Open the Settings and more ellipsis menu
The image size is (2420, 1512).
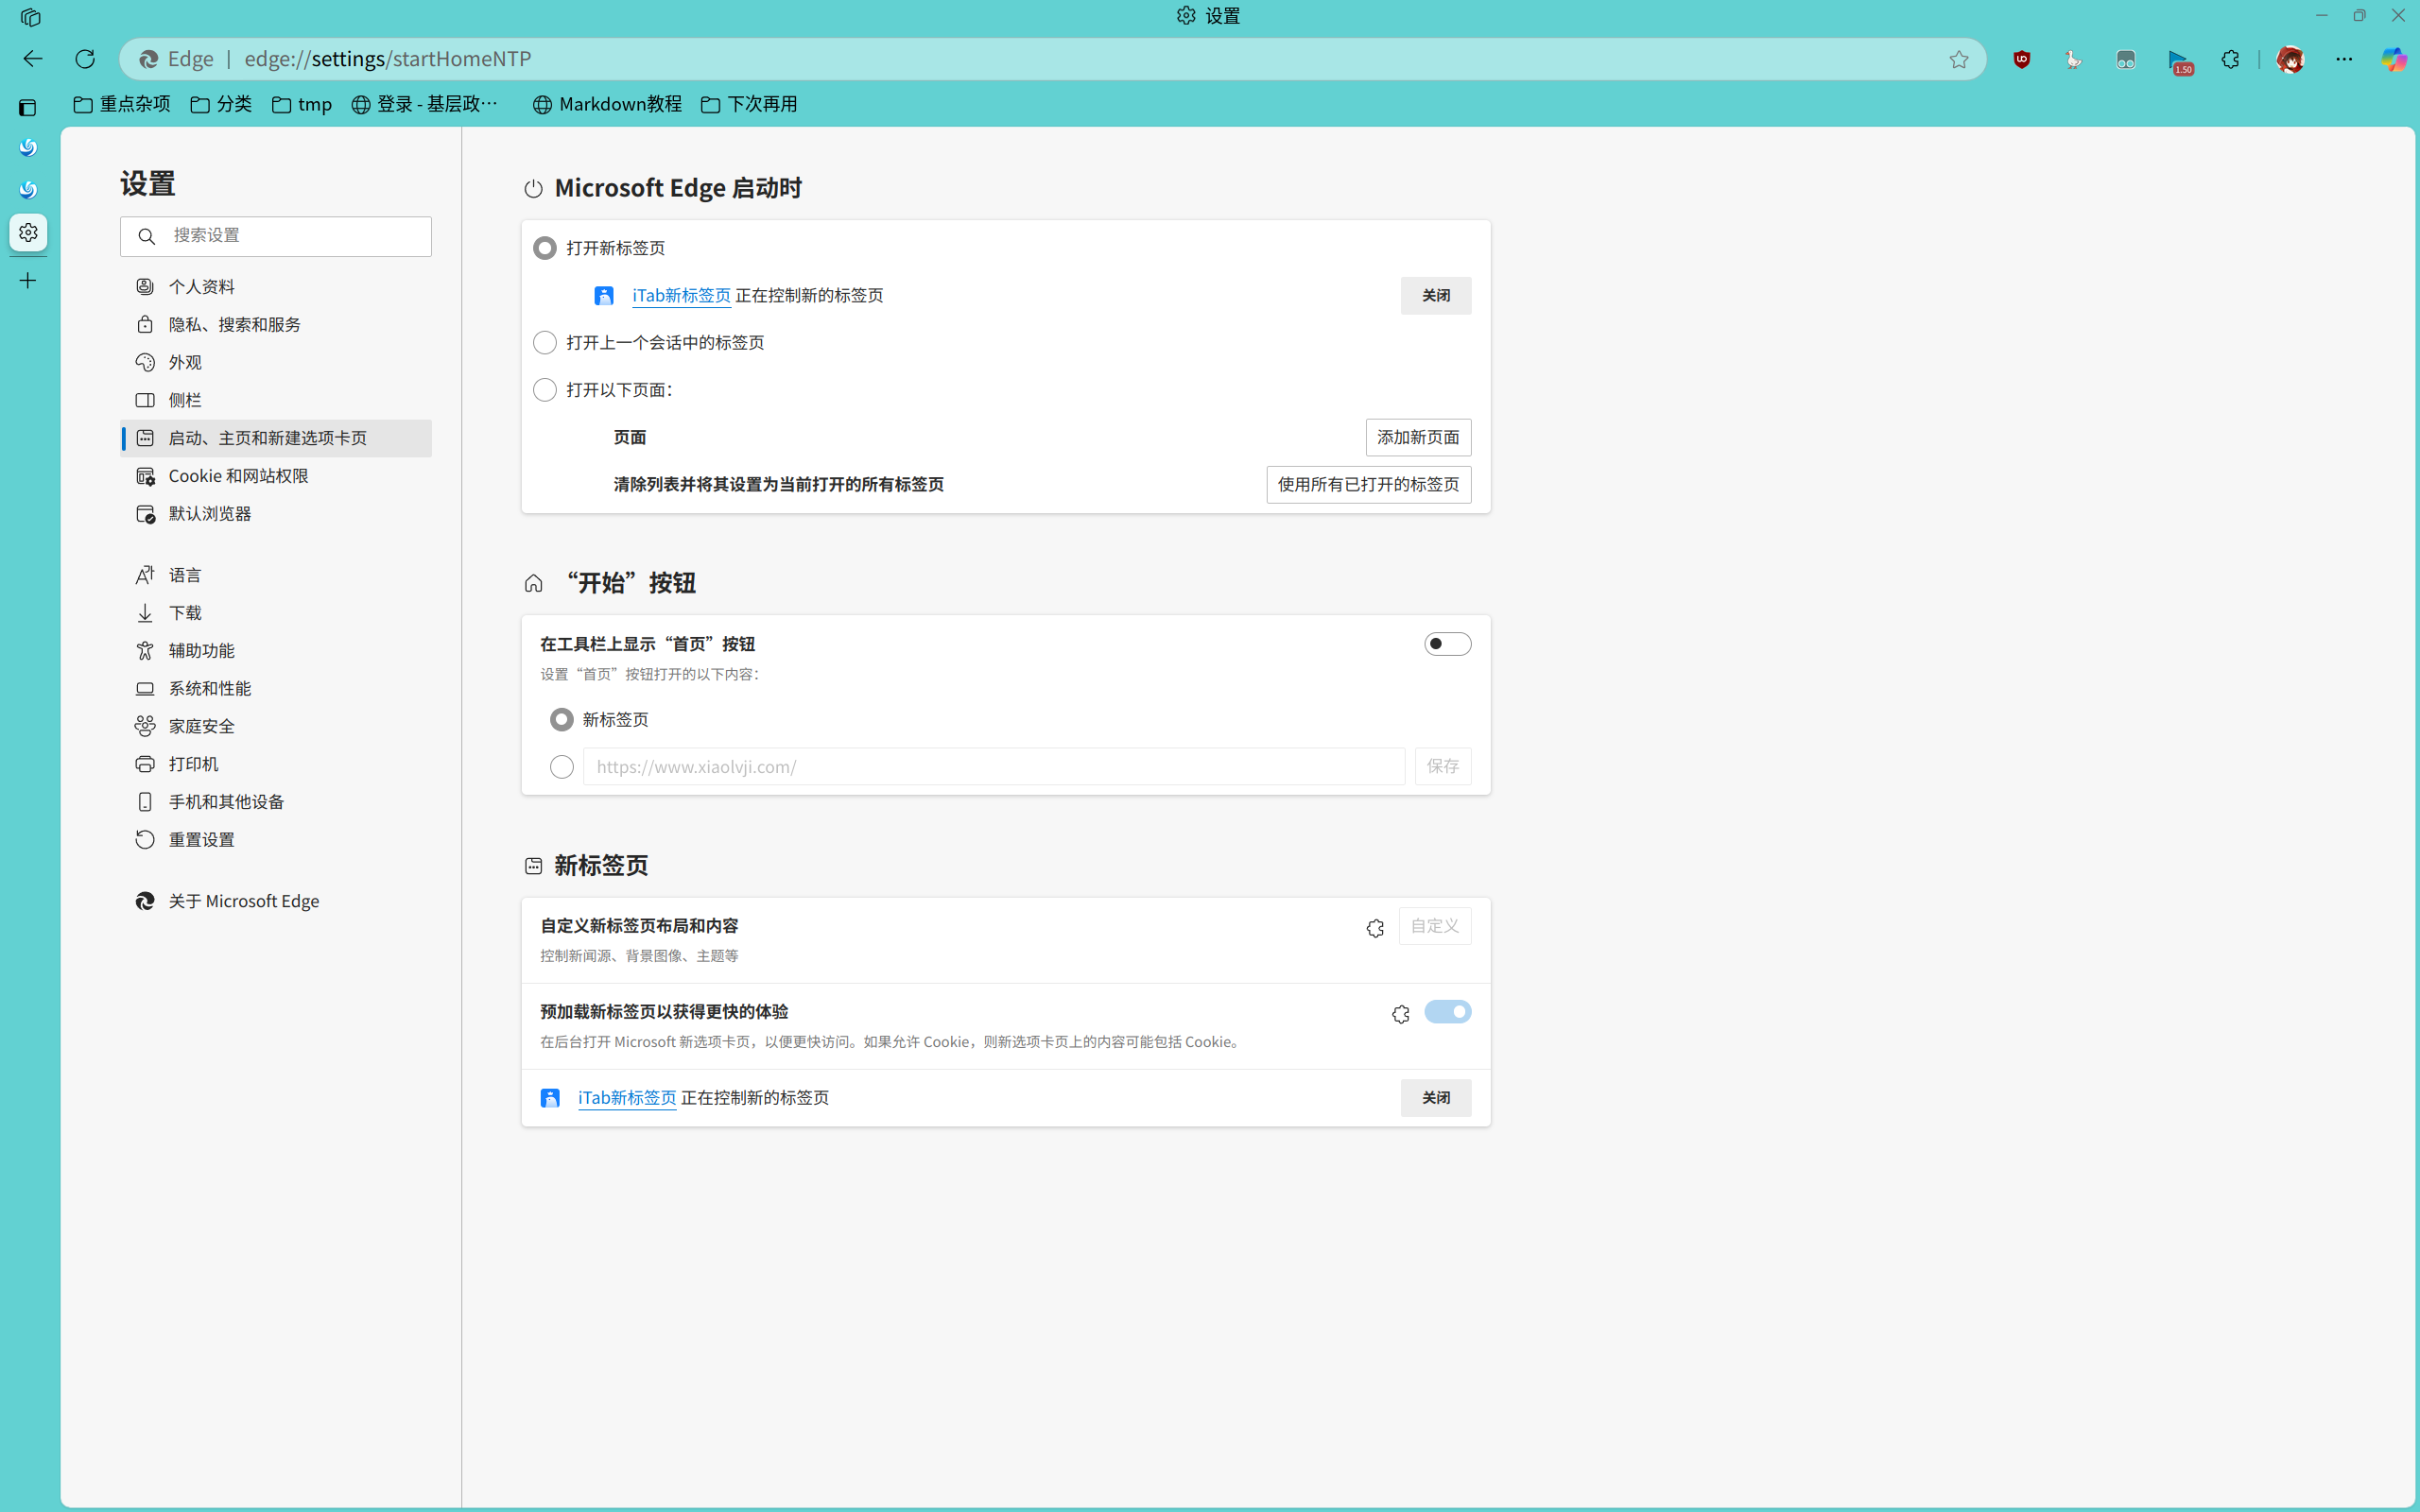click(x=2344, y=60)
